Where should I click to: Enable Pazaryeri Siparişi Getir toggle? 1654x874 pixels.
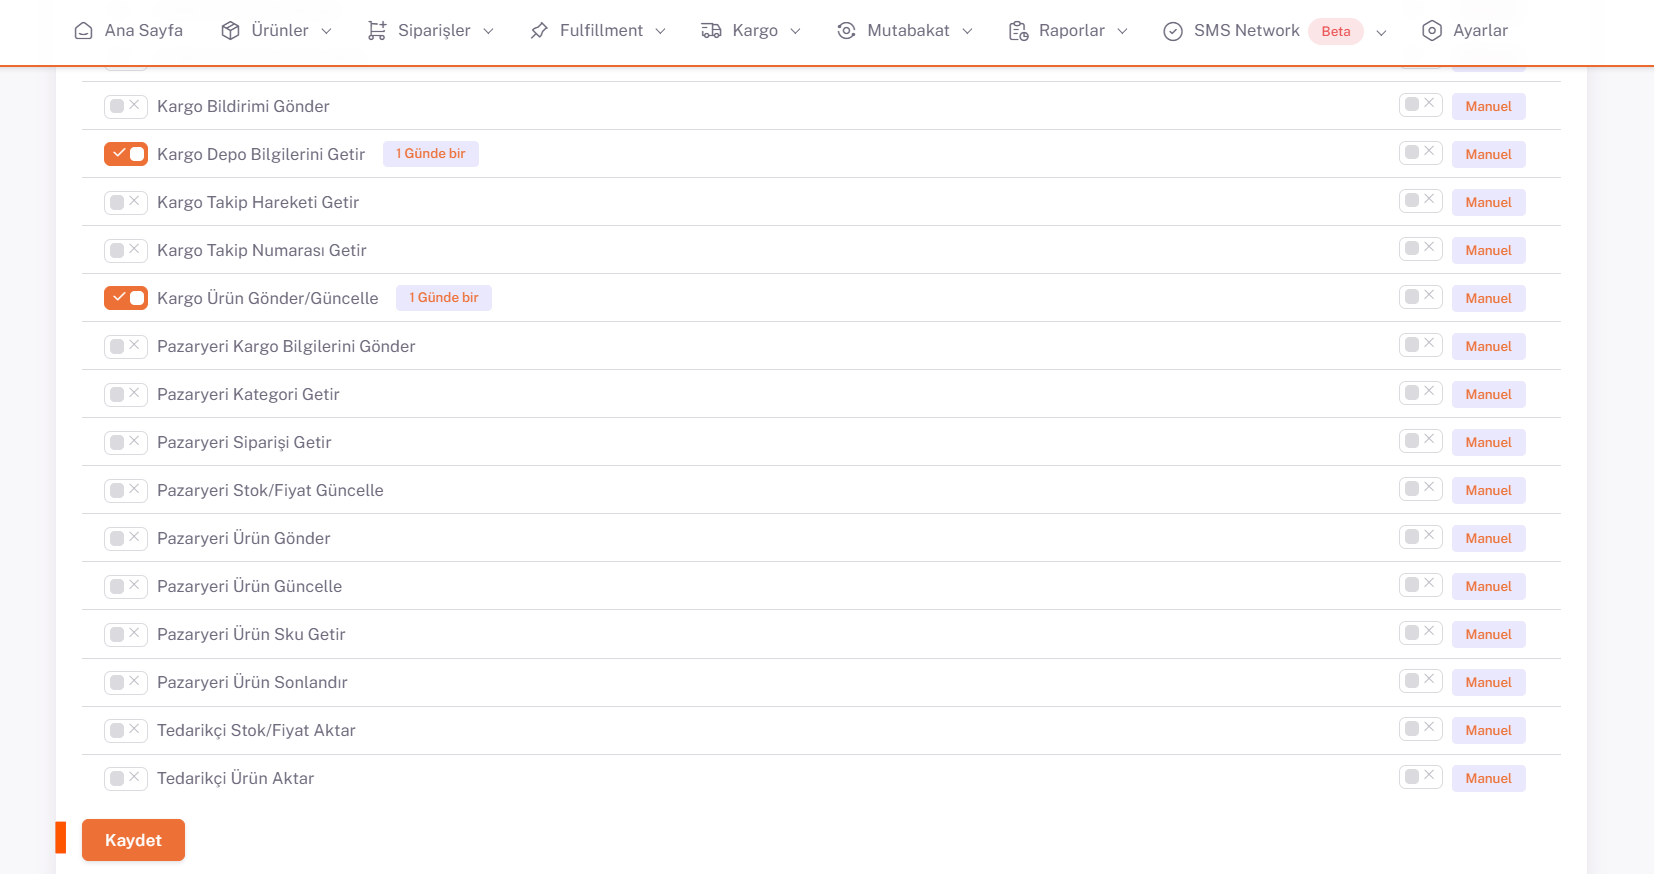126,442
